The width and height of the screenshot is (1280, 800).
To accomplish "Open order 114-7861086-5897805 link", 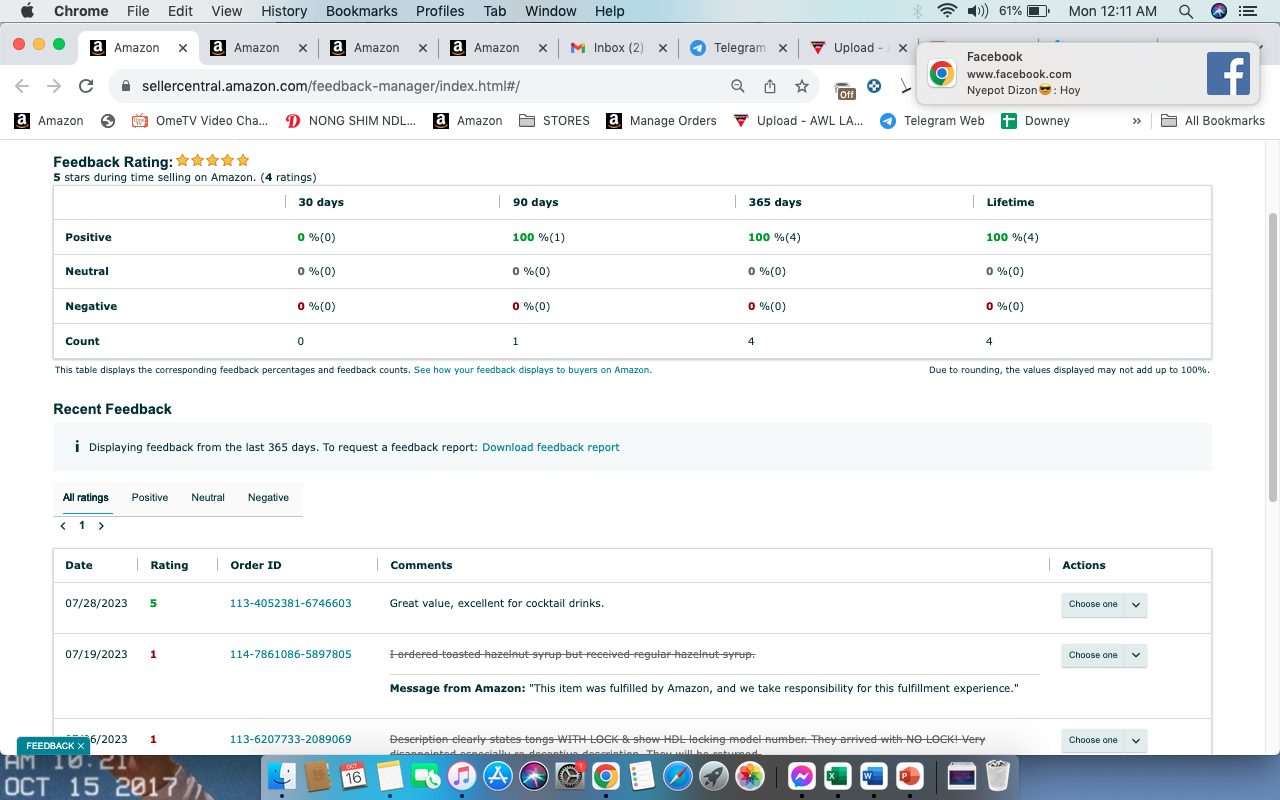I will click(x=291, y=655).
